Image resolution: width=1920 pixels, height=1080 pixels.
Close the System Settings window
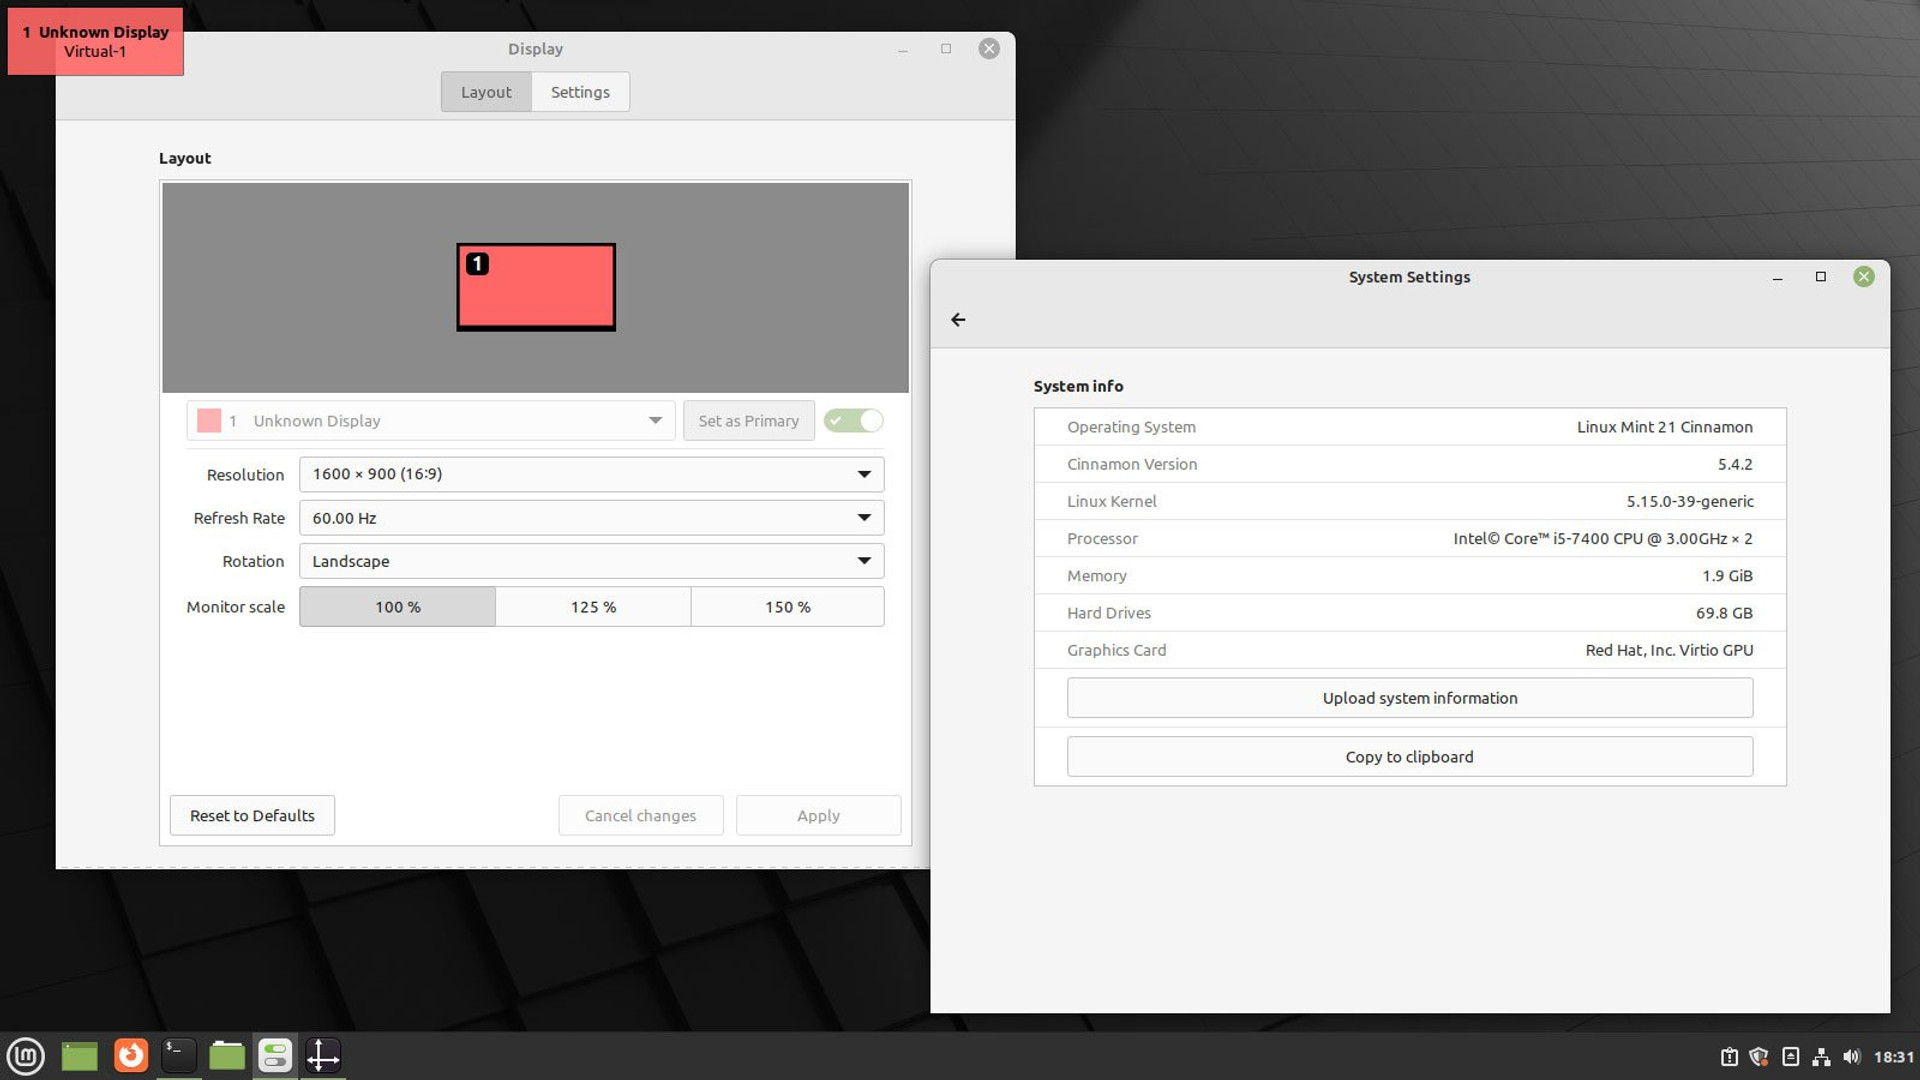click(x=1863, y=277)
